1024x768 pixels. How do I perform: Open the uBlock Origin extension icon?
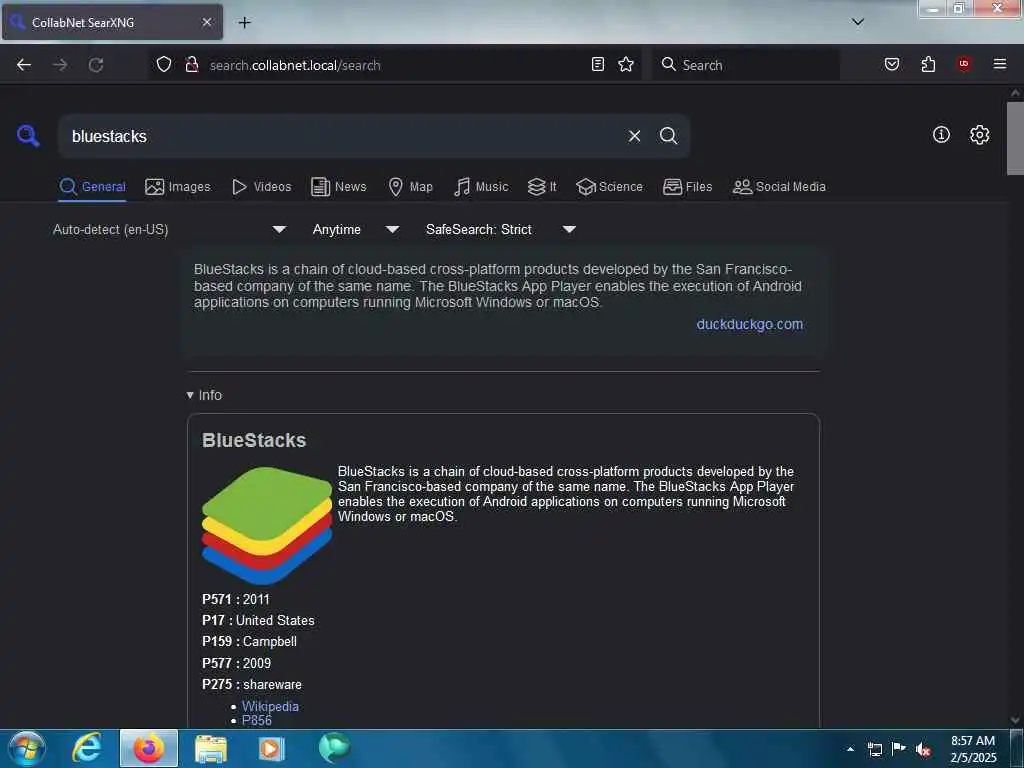coord(964,64)
